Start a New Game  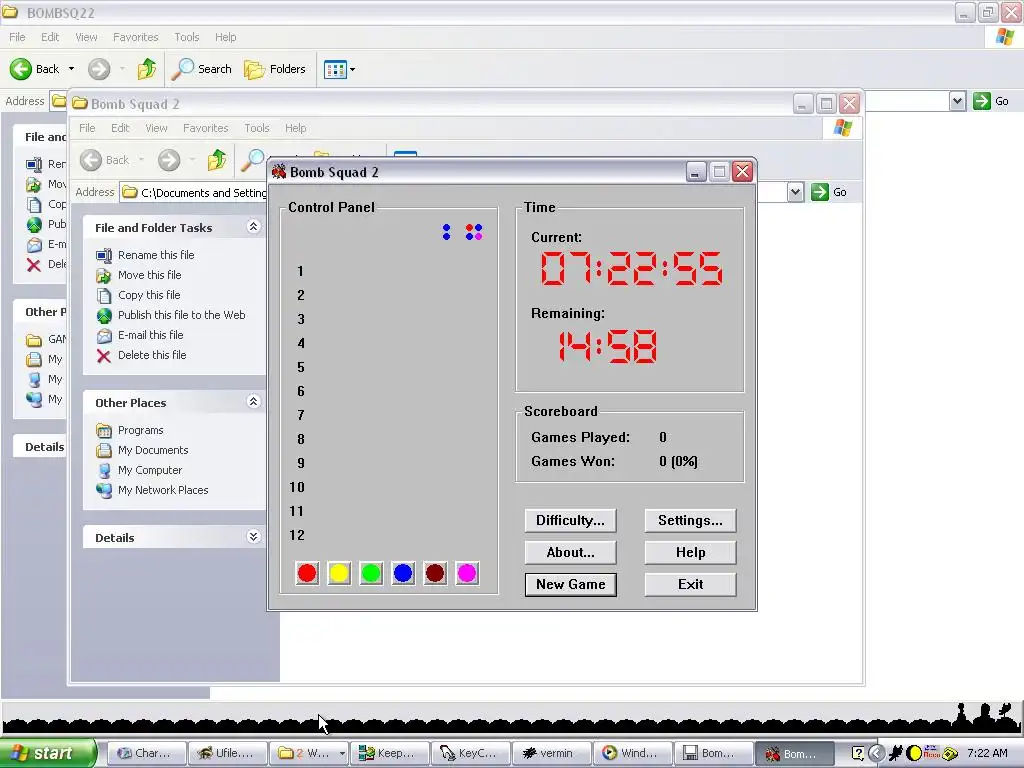[x=570, y=584]
